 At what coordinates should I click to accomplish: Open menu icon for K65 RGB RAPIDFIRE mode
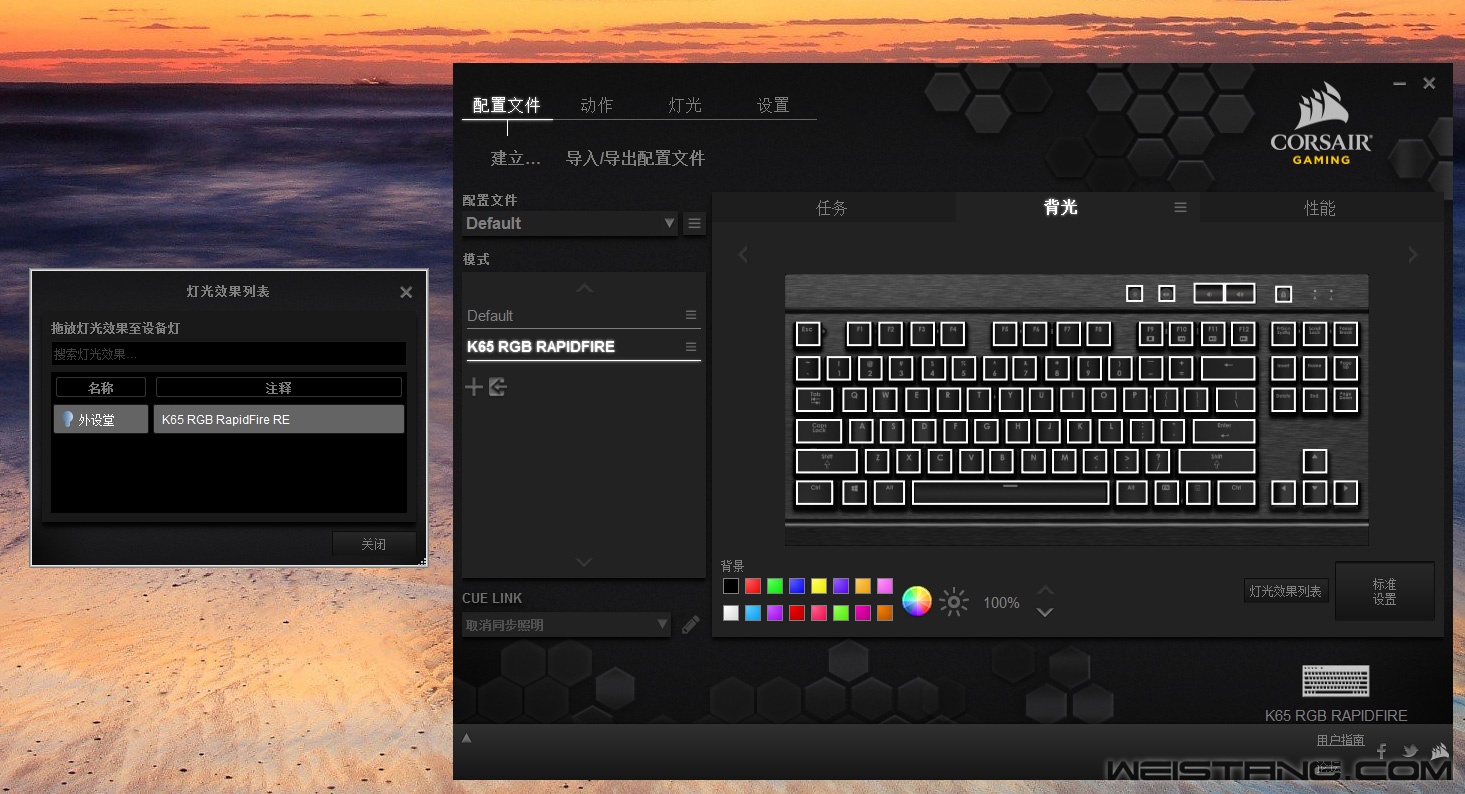691,347
